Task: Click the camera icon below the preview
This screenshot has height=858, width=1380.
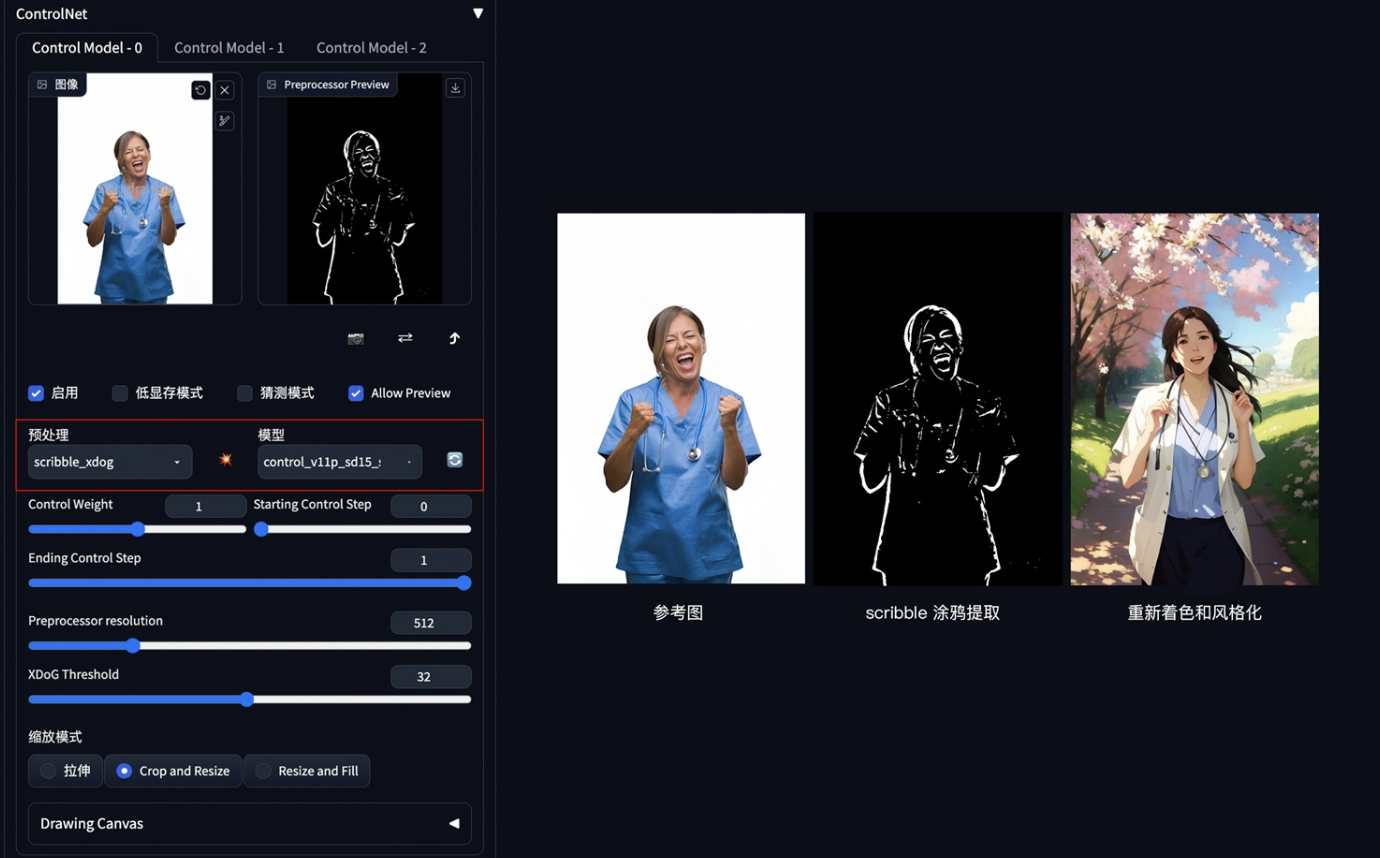Action: pyautogui.click(x=356, y=339)
